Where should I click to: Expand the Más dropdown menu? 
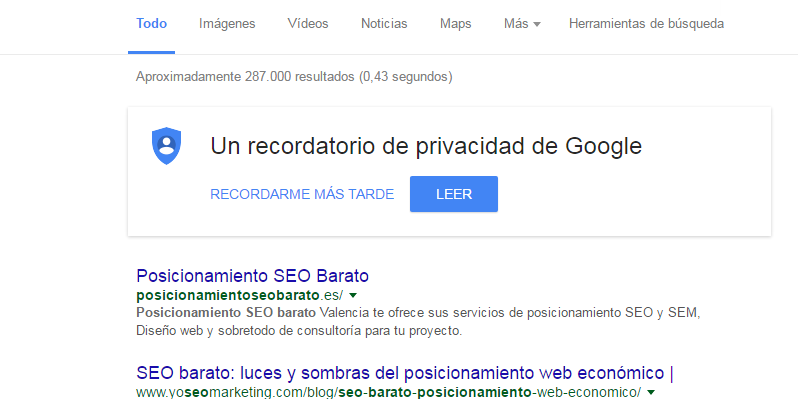522,23
